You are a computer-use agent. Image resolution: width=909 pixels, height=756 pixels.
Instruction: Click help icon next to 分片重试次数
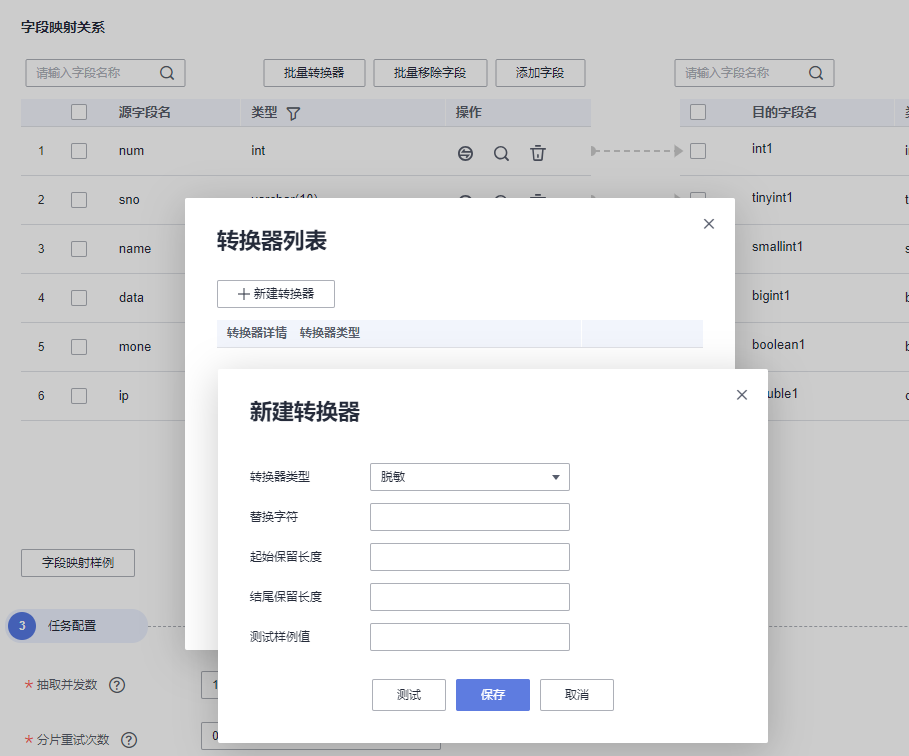[129, 740]
